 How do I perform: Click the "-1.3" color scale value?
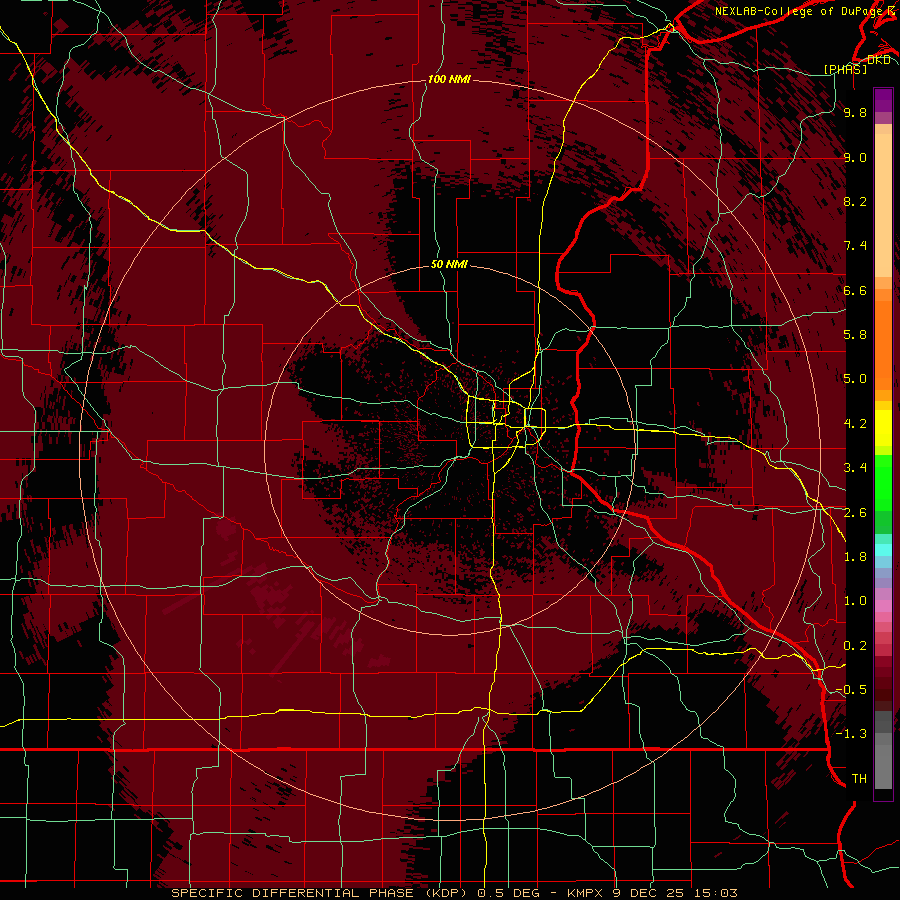pos(851,734)
